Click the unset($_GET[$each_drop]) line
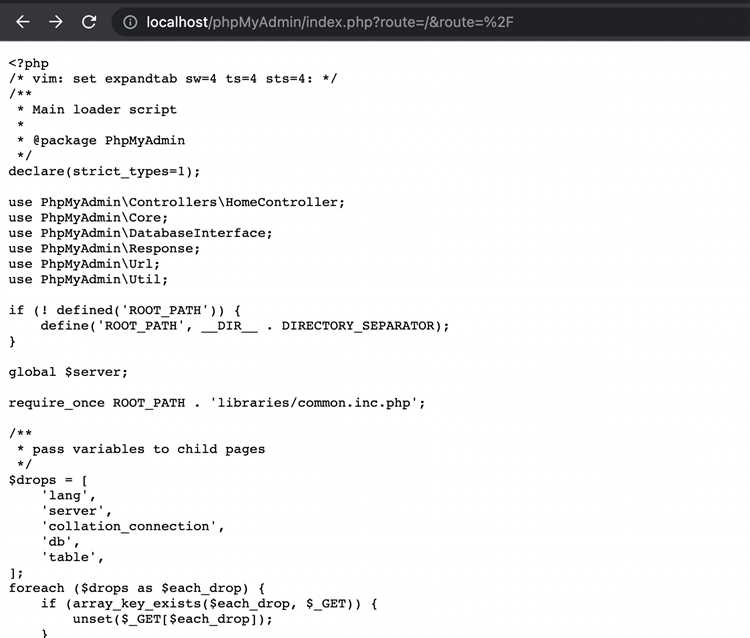This screenshot has width=750, height=638. [173, 619]
